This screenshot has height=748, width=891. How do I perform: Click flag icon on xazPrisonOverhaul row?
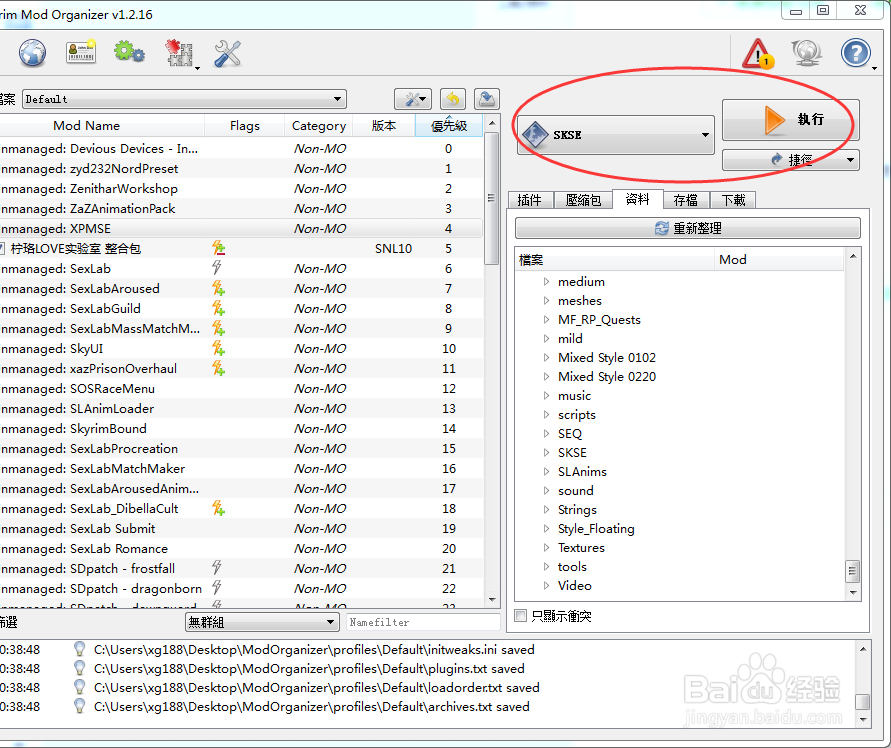tap(218, 368)
